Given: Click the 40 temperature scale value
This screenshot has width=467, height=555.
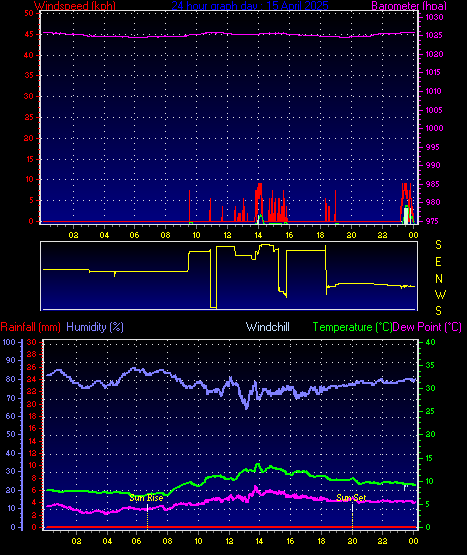Looking at the screenshot, I should pos(430,342).
